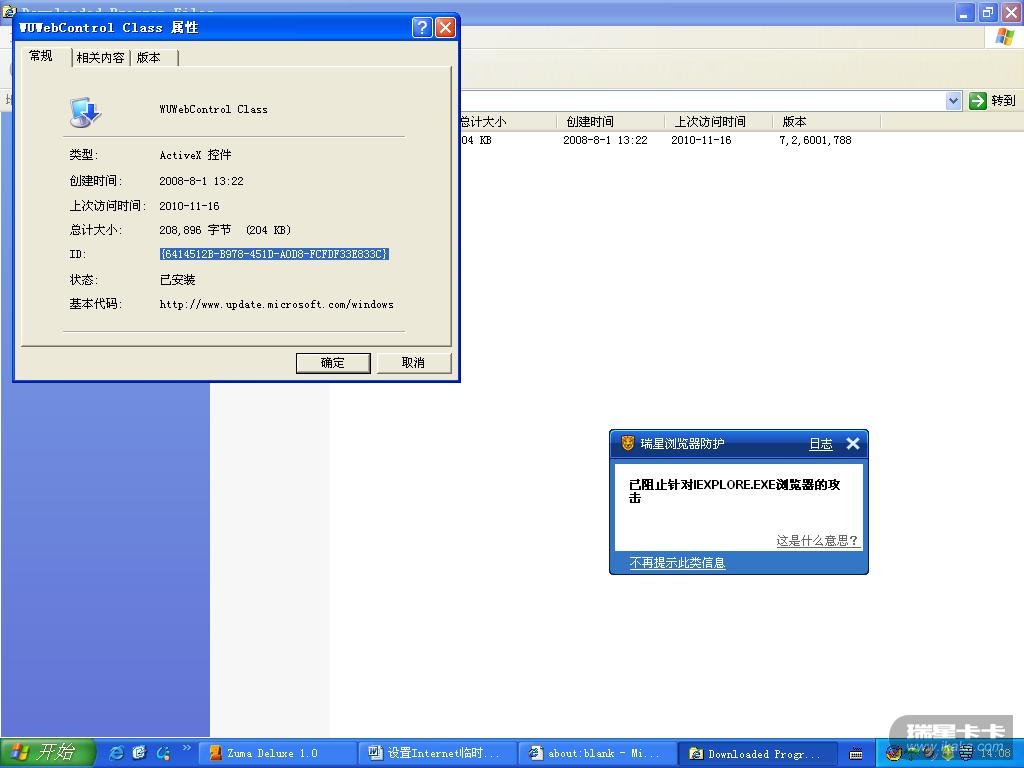Click the Windows flag logo in Explorer window

(x=1005, y=37)
